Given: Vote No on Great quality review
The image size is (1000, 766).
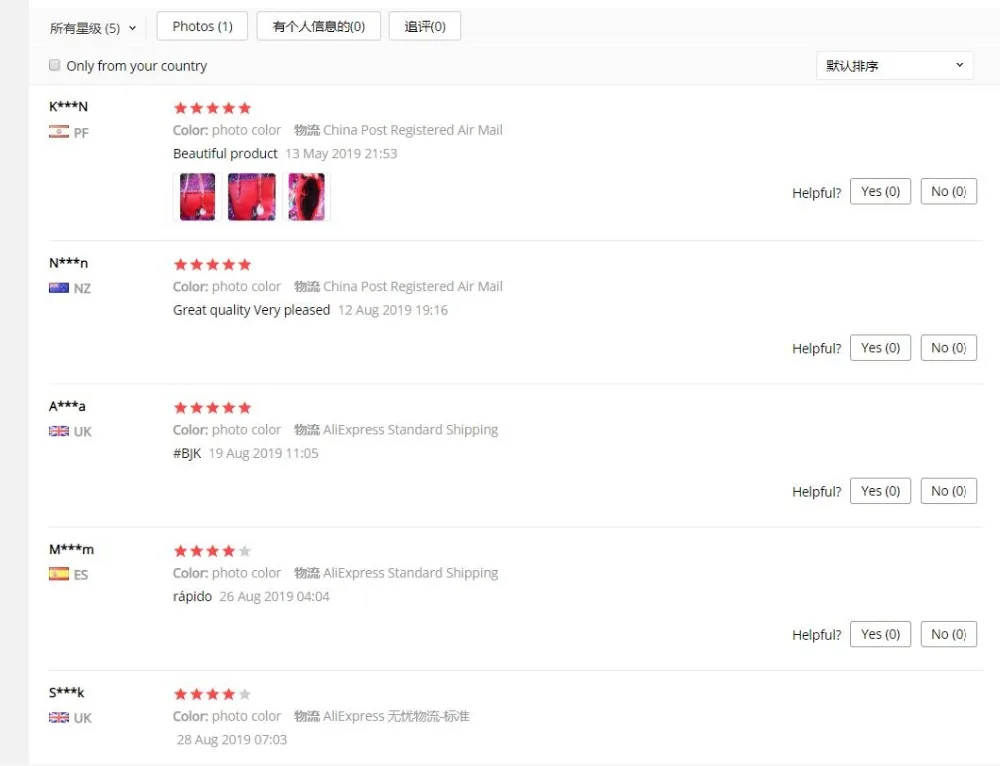Looking at the screenshot, I should click(948, 348).
